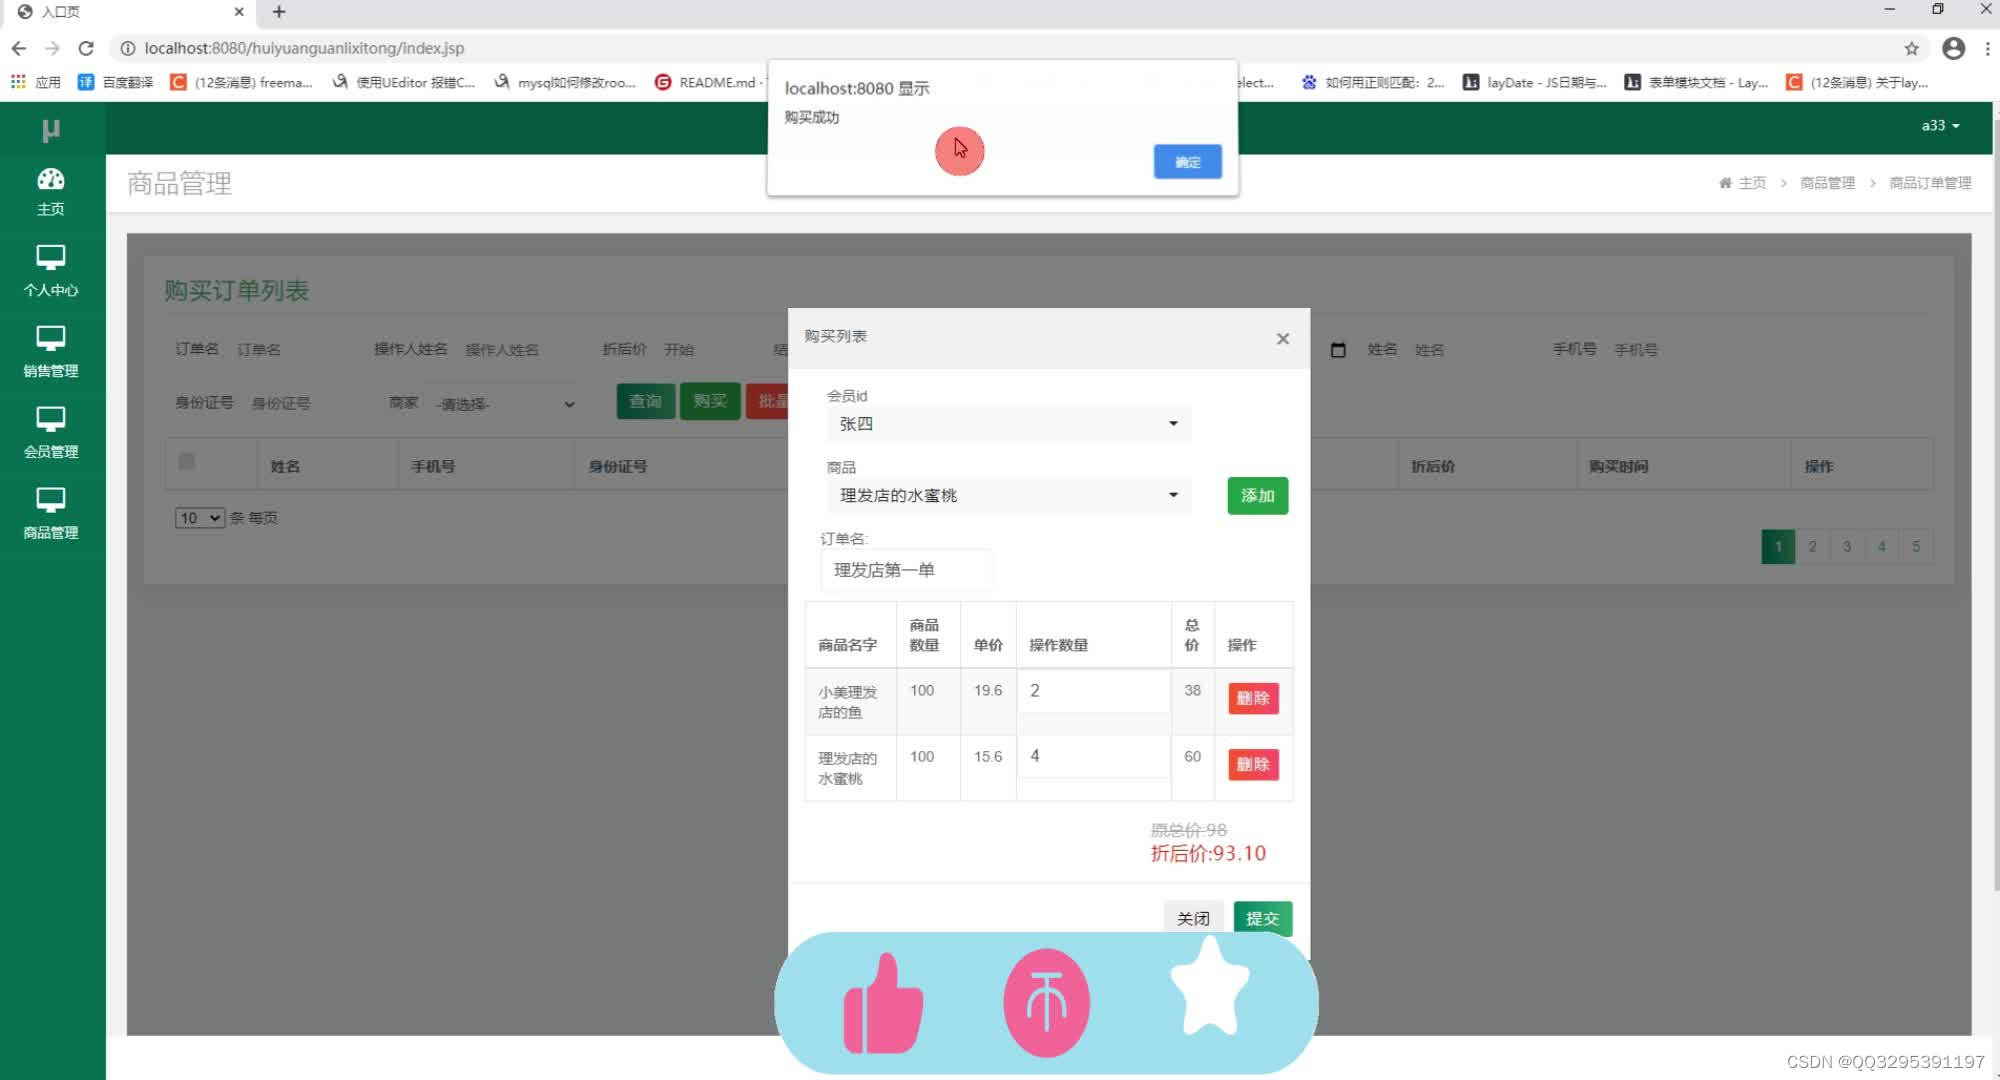Click the site info icon in address bar
Image resolution: width=2000 pixels, height=1080 pixels.
pyautogui.click(x=127, y=48)
